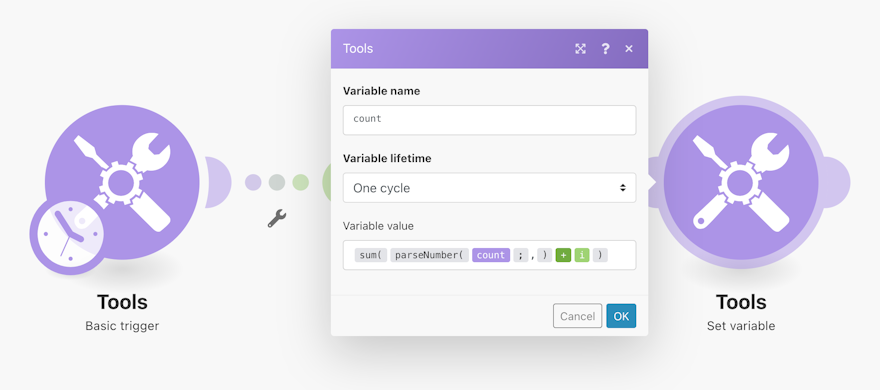Click the right connector of Set variable module
Image resolution: width=880 pixels, height=390 pixels.
pyautogui.click(x=835, y=182)
